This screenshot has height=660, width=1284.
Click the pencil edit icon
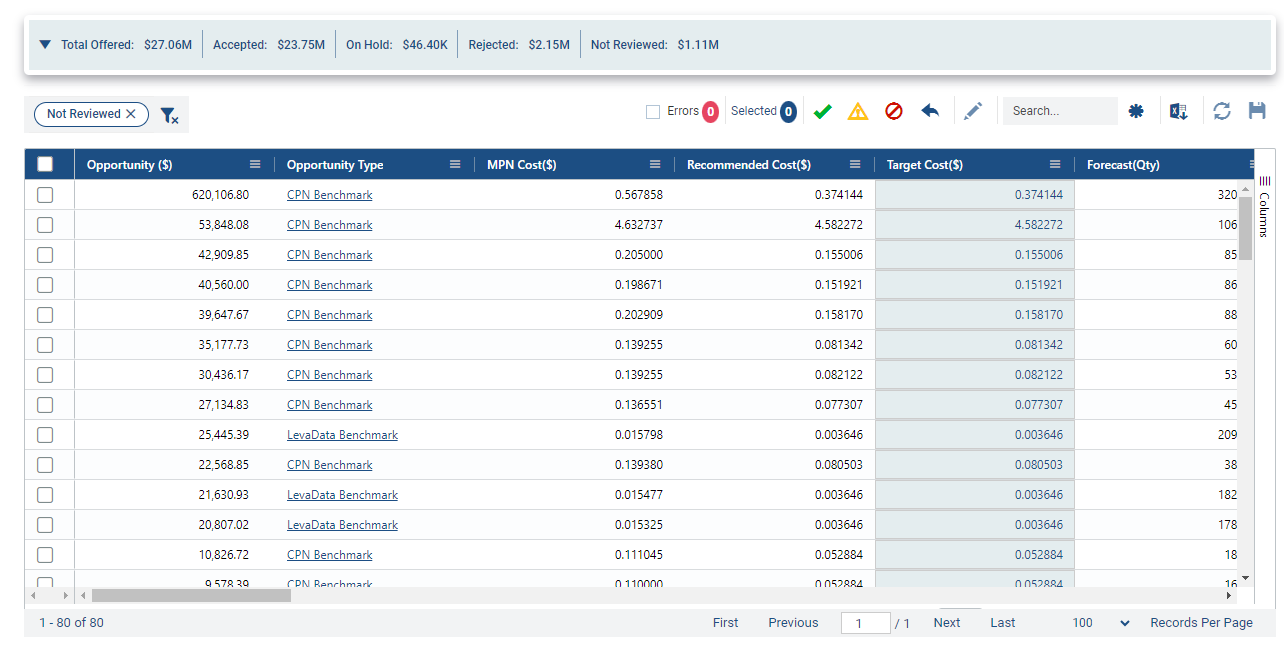(x=973, y=111)
